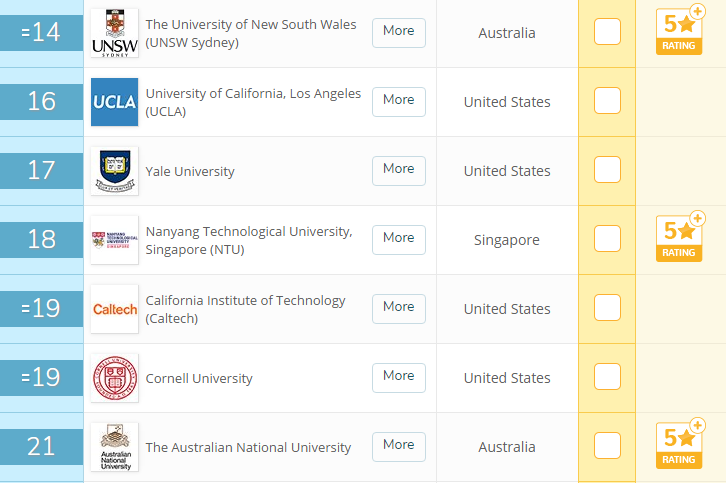
Task: Click the Caltech logo icon
Action: click(114, 309)
